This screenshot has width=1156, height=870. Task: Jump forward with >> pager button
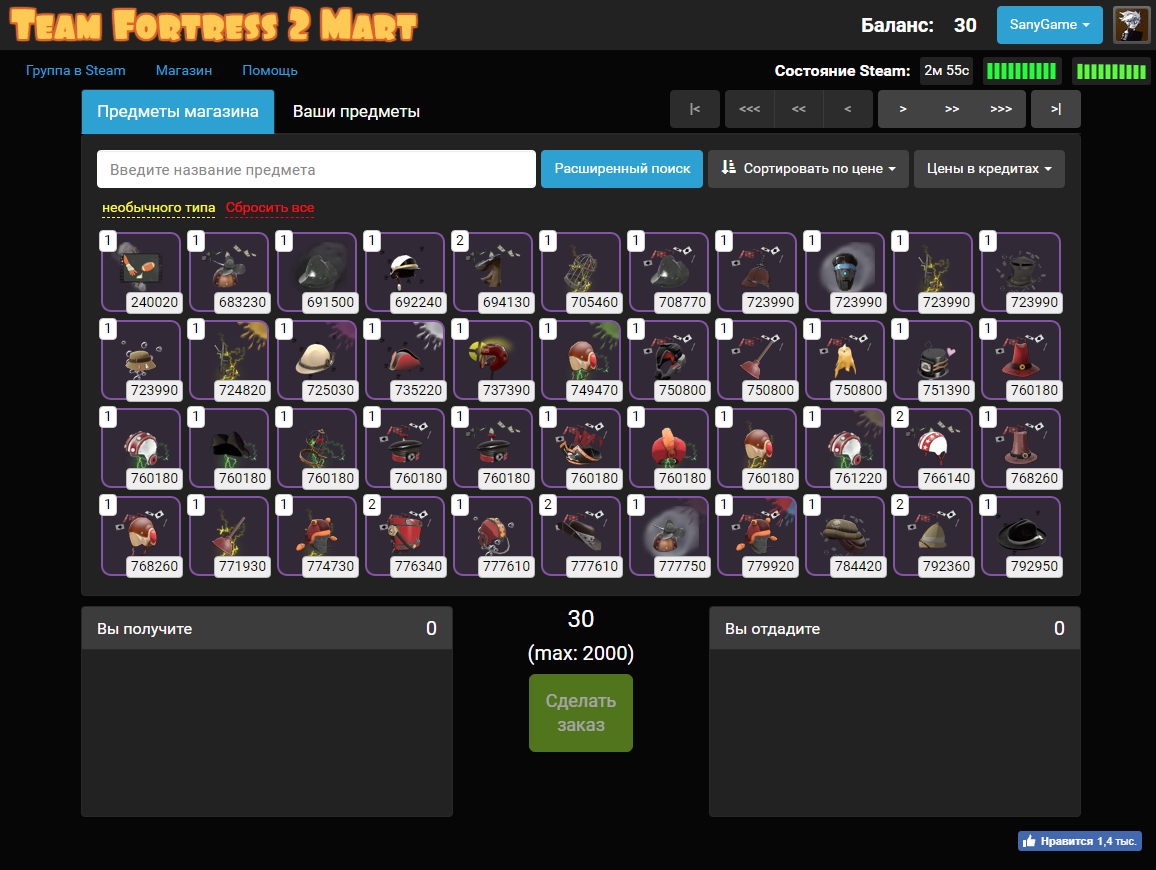pos(952,109)
